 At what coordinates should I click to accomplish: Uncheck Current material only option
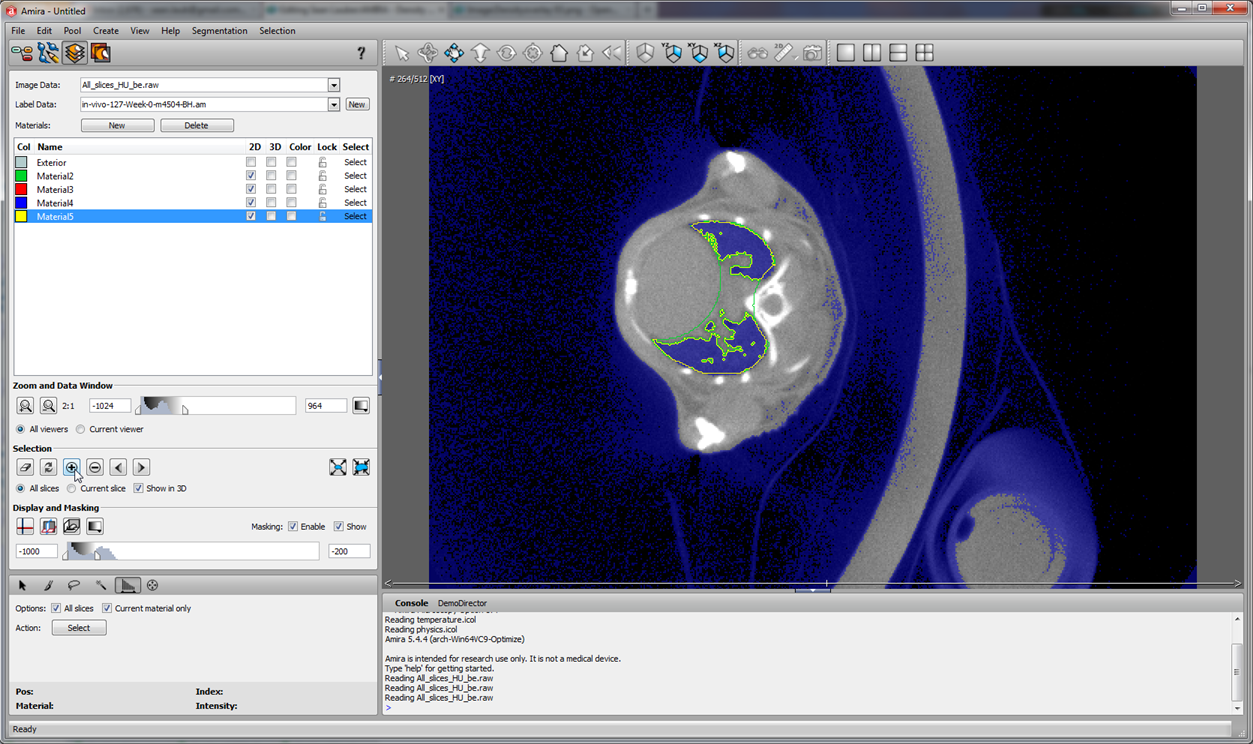(x=107, y=608)
